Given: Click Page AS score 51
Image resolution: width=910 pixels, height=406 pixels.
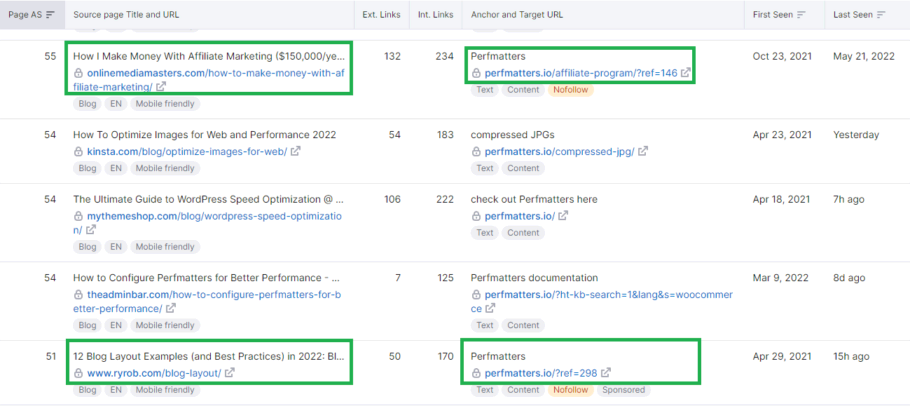Looking at the screenshot, I should coord(50,356).
